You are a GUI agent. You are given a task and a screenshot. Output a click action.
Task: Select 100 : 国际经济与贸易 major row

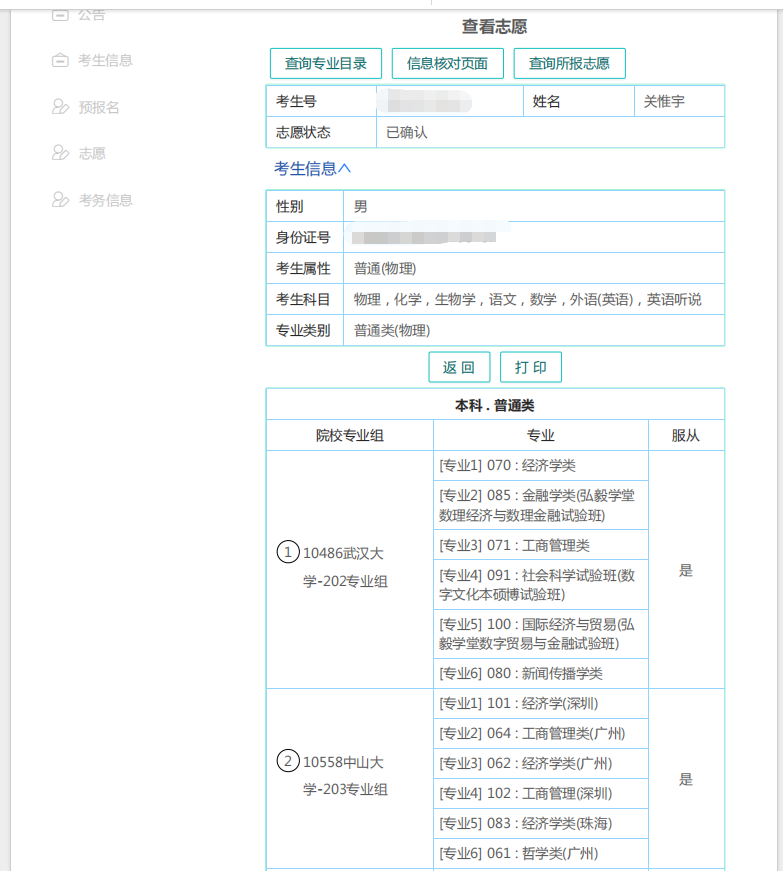tap(541, 634)
